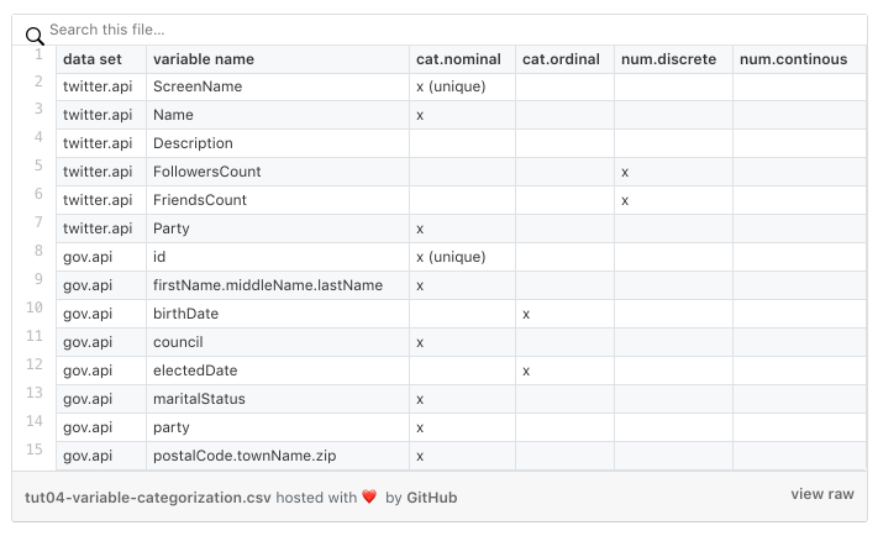Click line number 15 in the gutter
This screenshot has height=536, width=878.
pyautogui.click(x=35, y=450)
